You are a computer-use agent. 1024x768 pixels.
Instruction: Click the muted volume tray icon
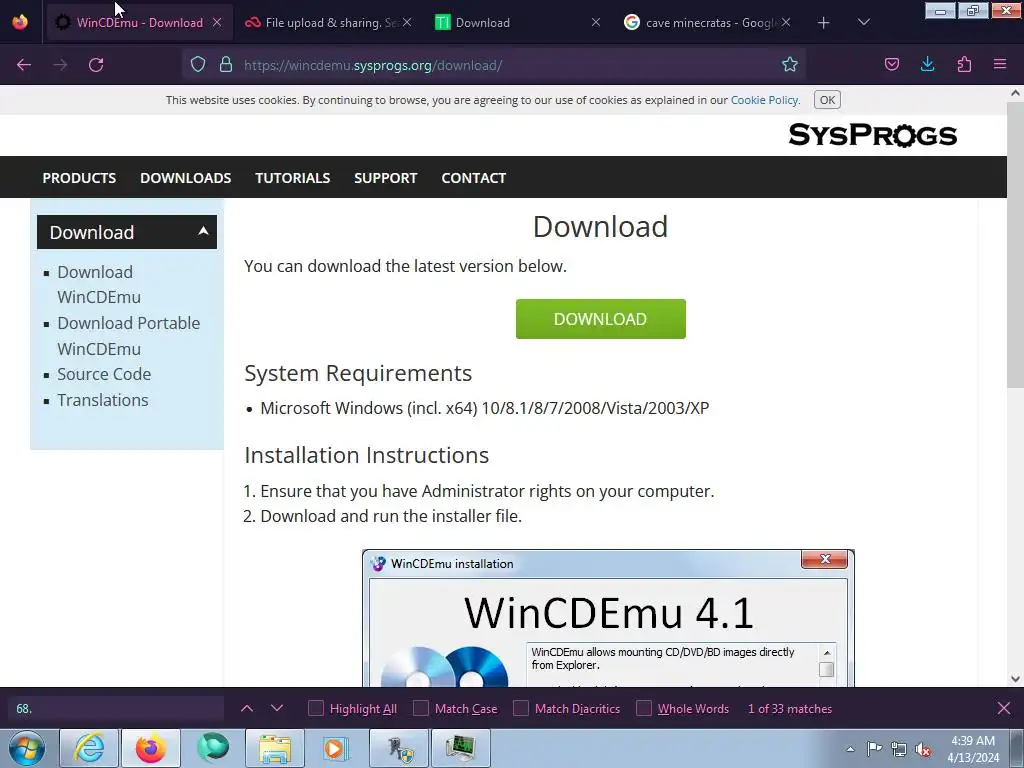point(923,749)
